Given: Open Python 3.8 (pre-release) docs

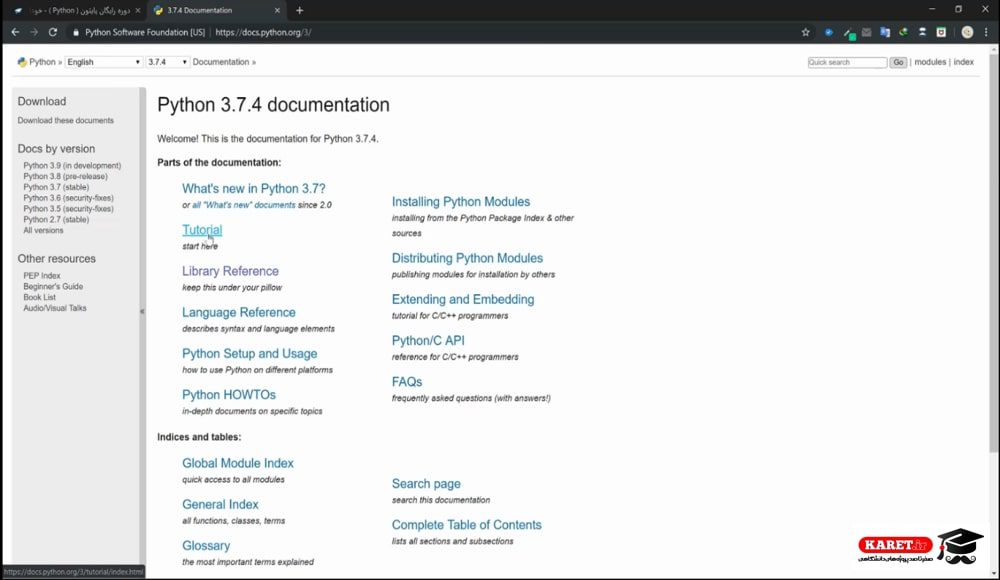Looking at the screenshot, I should coord(65,176).
